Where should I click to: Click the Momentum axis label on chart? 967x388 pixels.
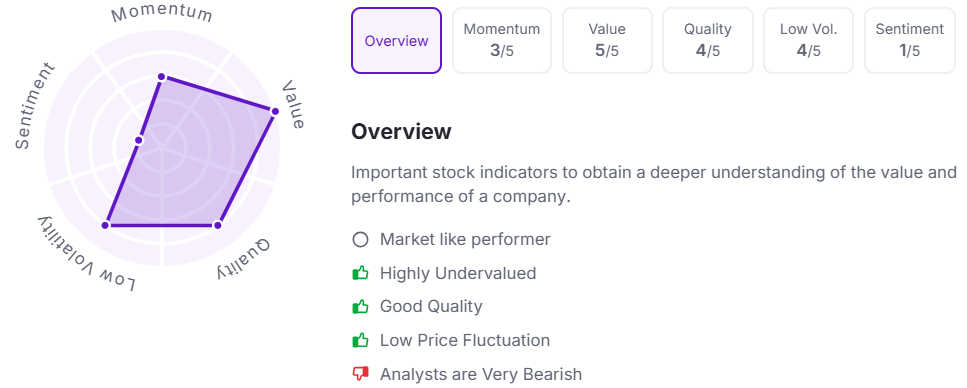click(162, 15)
